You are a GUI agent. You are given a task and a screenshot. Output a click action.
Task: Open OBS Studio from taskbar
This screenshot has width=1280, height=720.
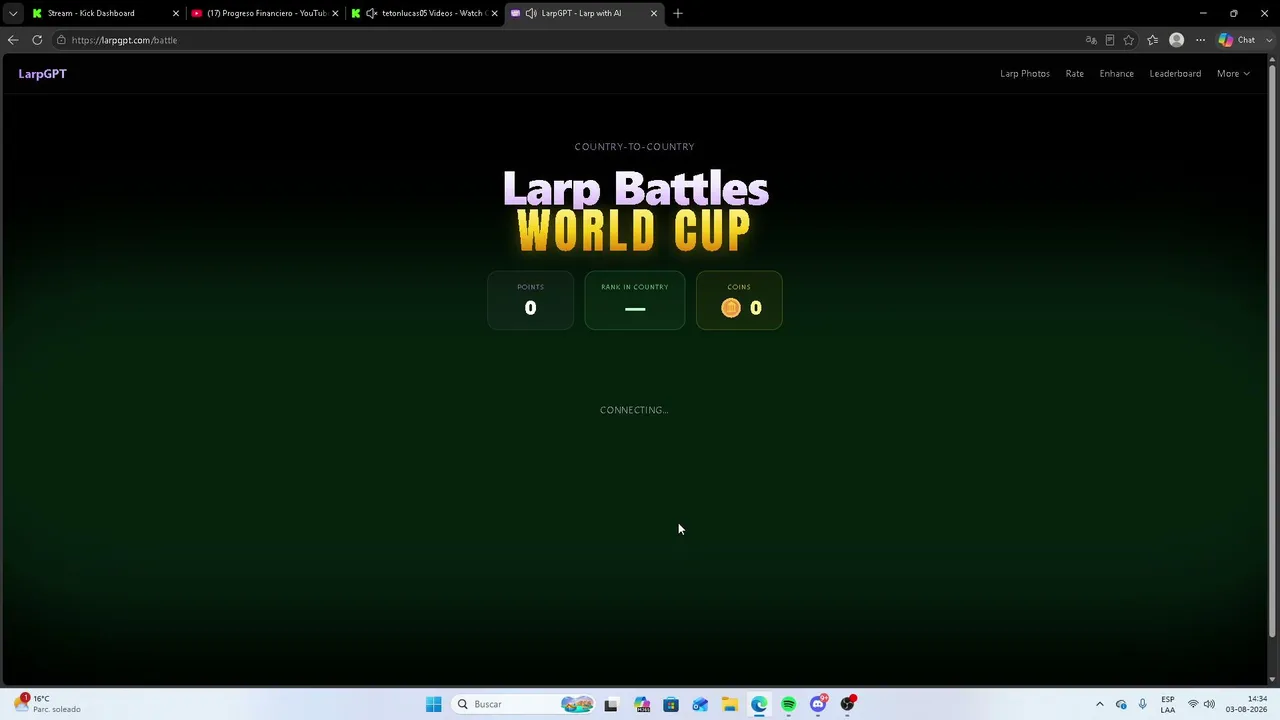[x=848, y=704]
